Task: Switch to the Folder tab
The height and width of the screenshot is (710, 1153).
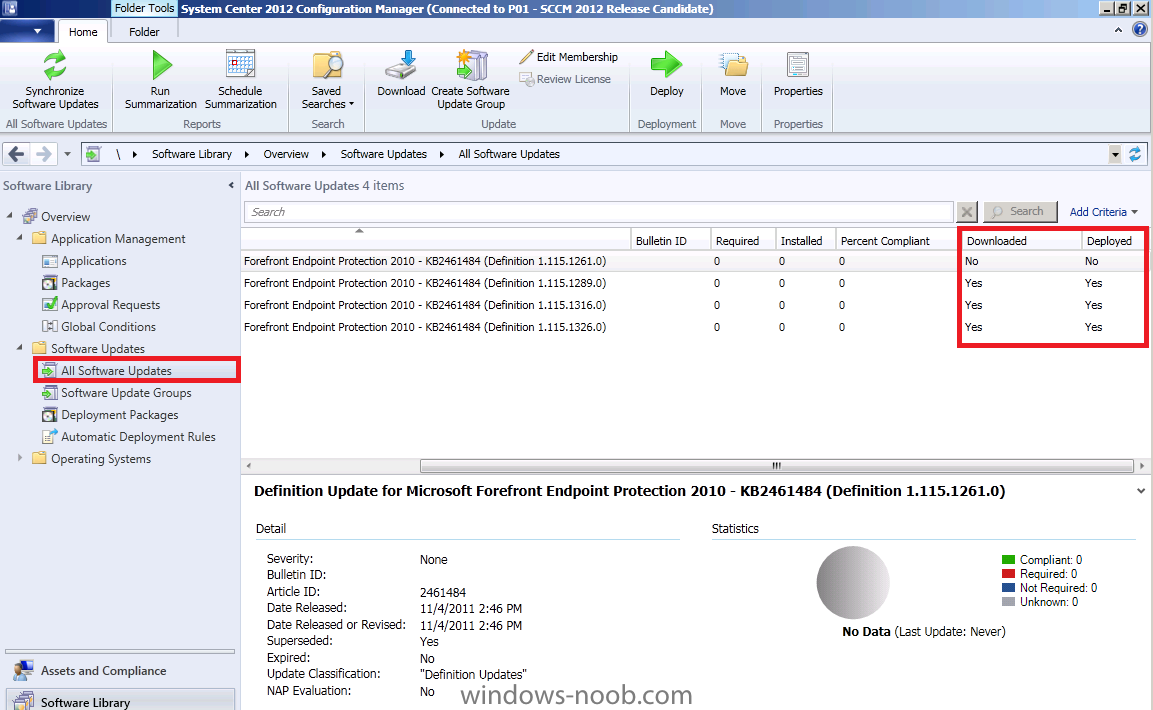Action: point(144,32)
